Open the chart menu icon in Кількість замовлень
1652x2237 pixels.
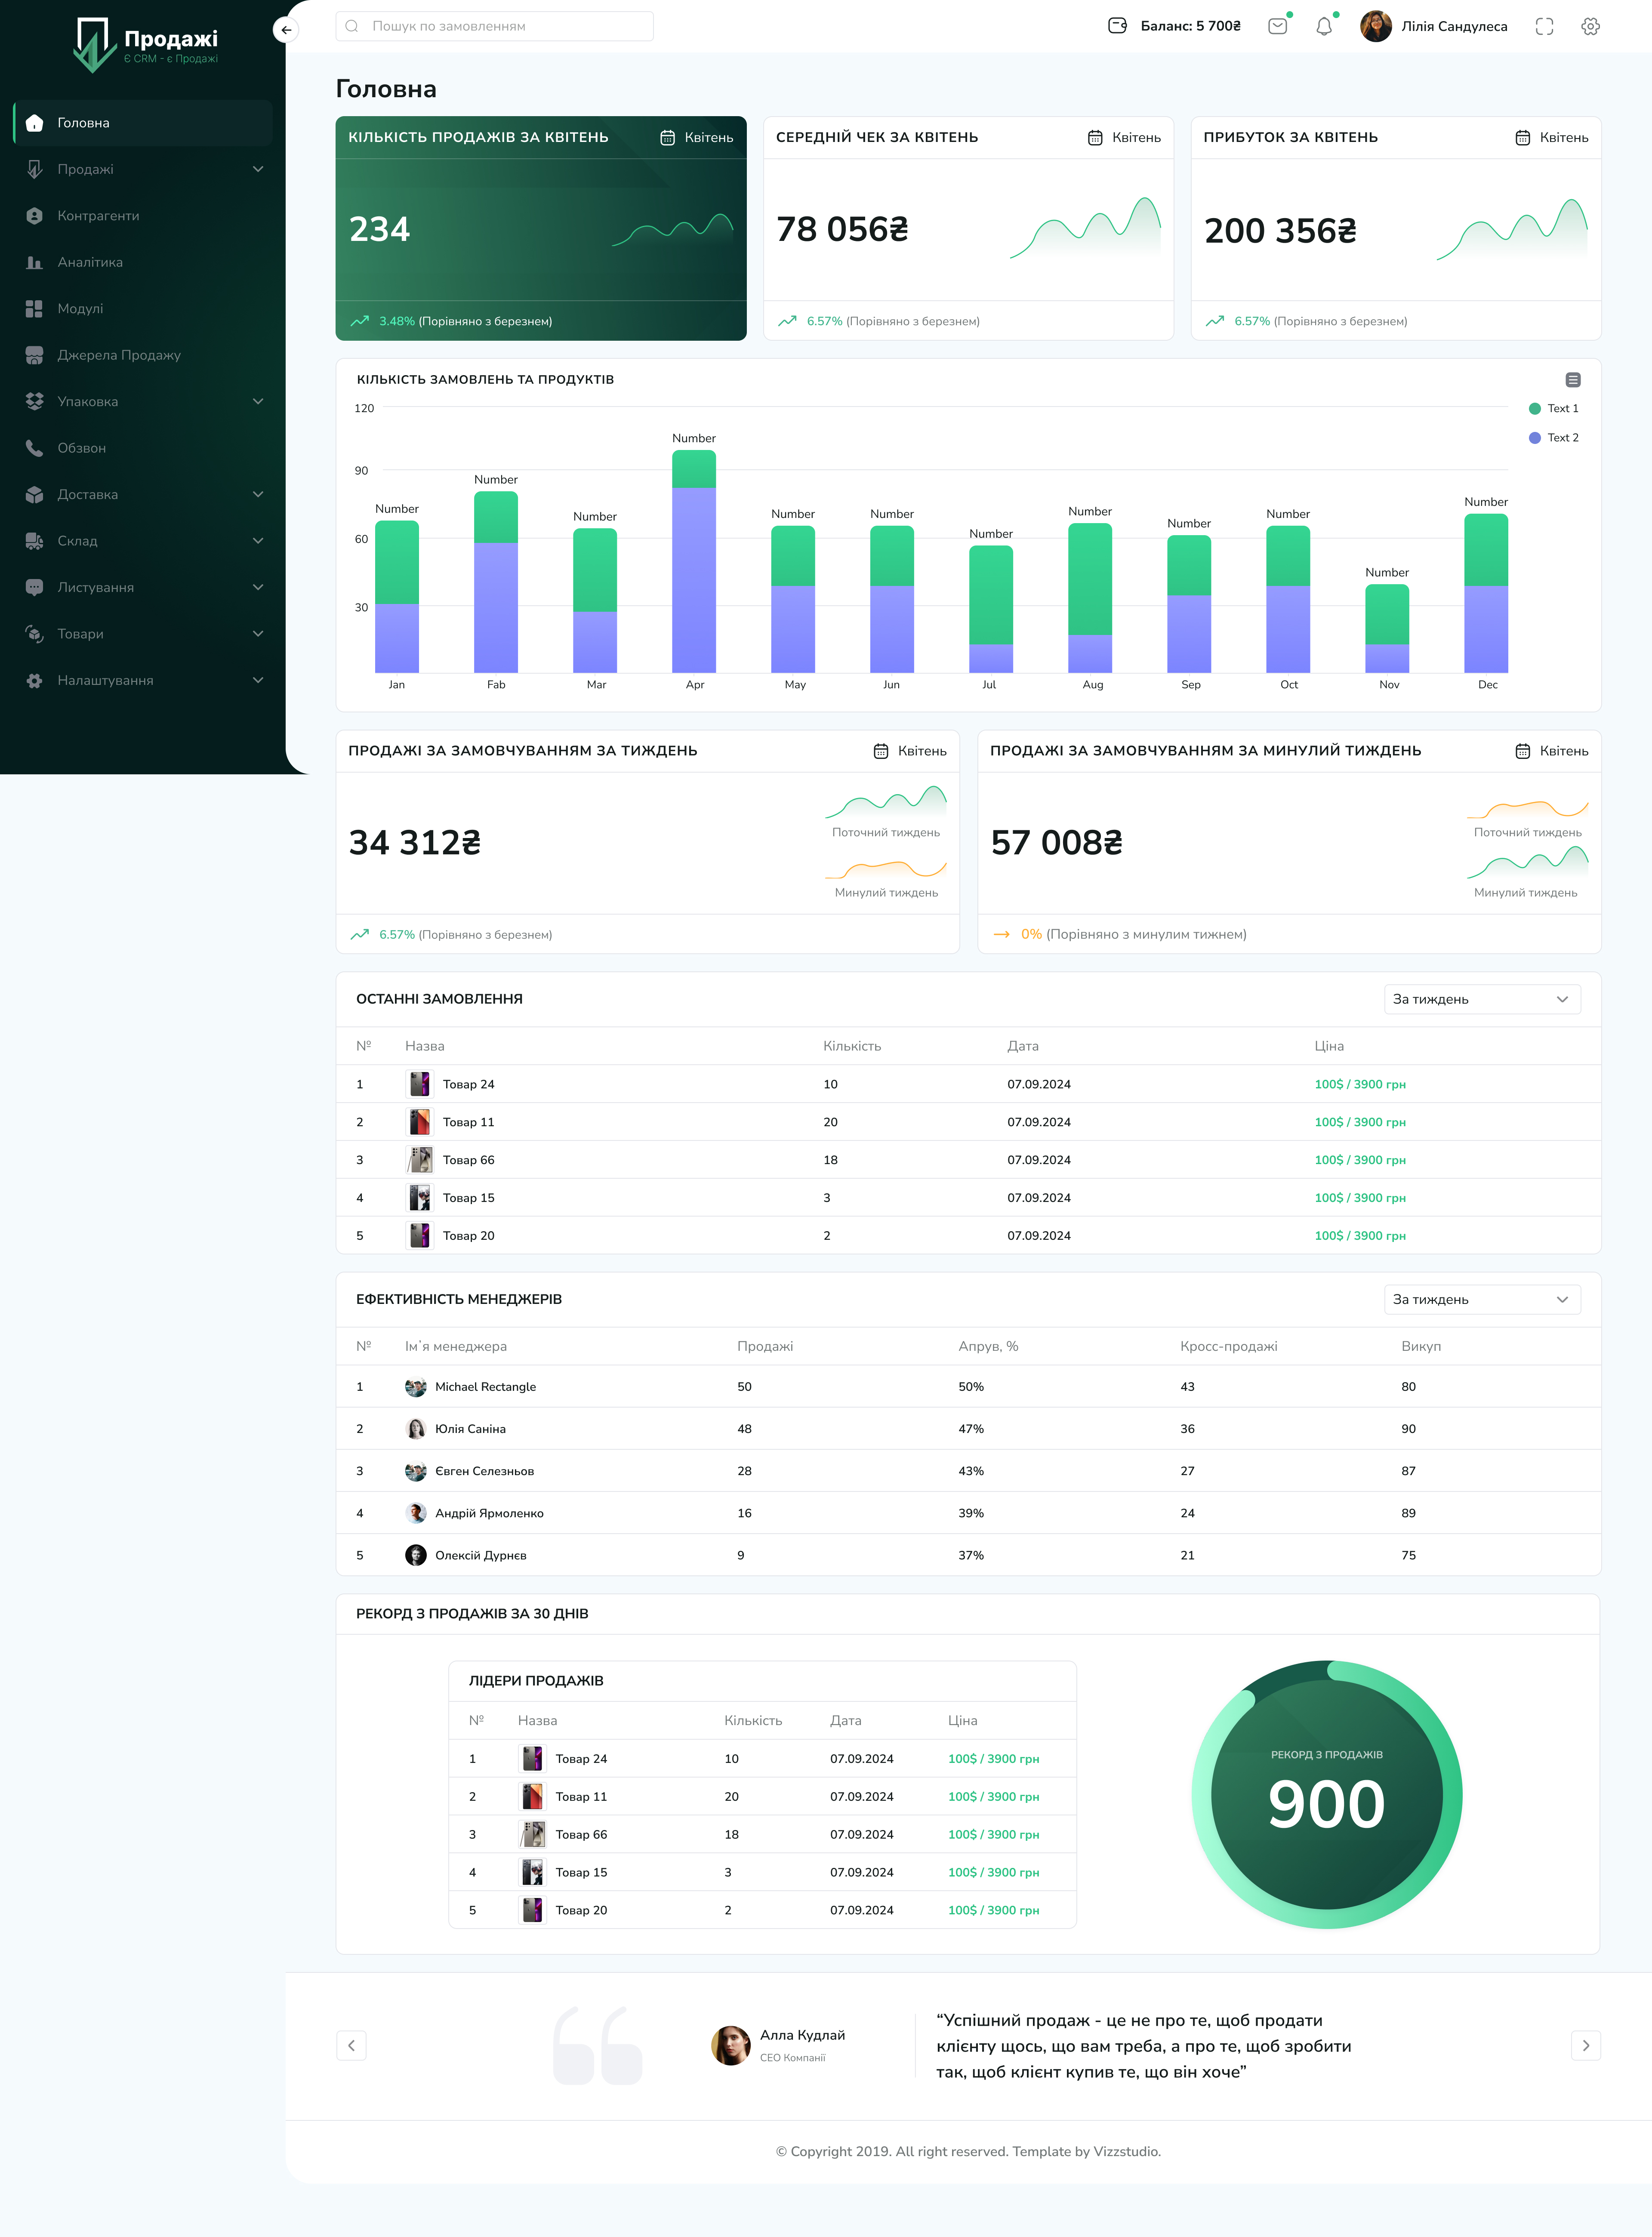[x=1573, y=380]
